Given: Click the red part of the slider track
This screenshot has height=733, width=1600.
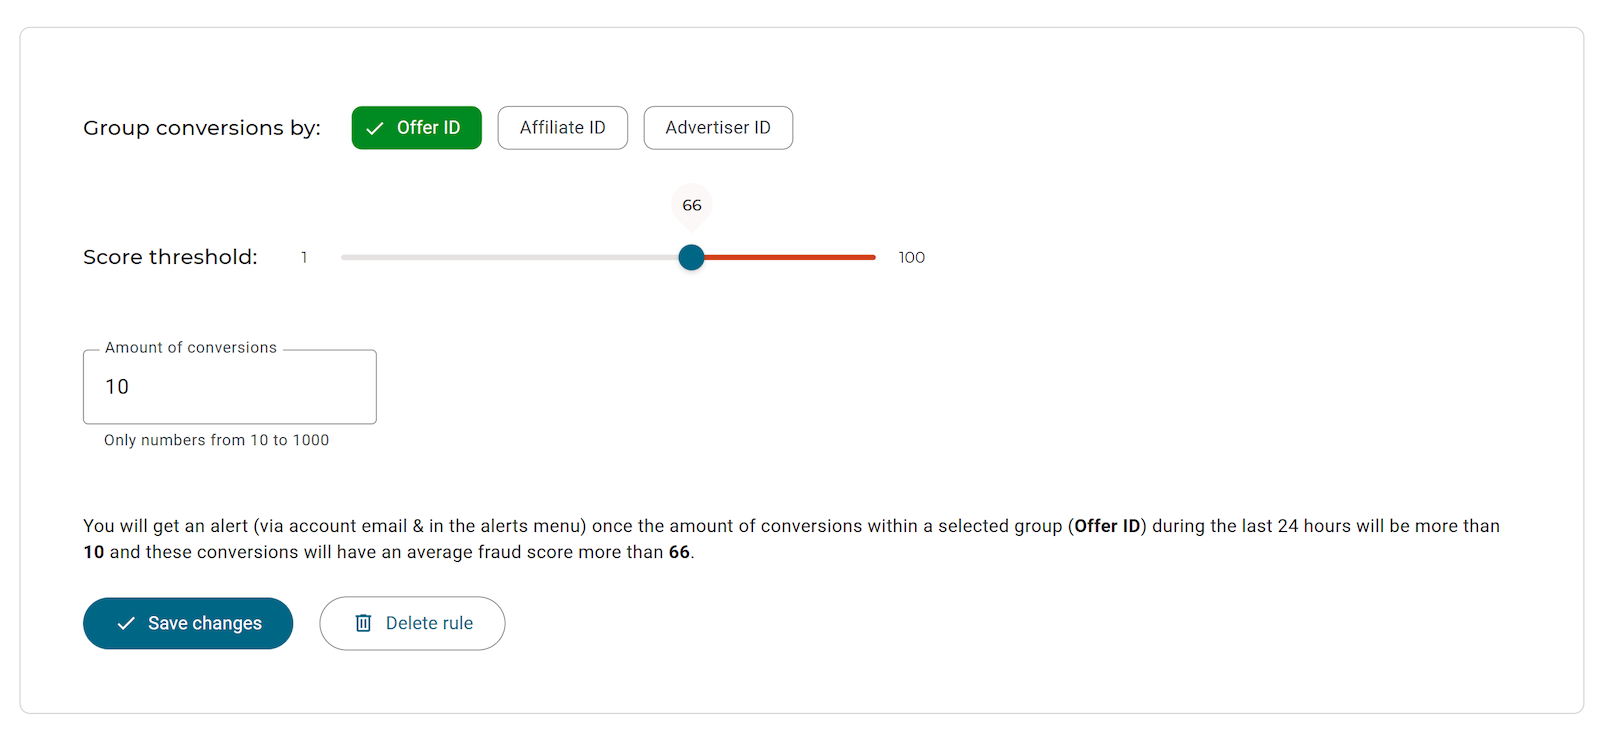Looking at the screenshot, I should (790, 257).
